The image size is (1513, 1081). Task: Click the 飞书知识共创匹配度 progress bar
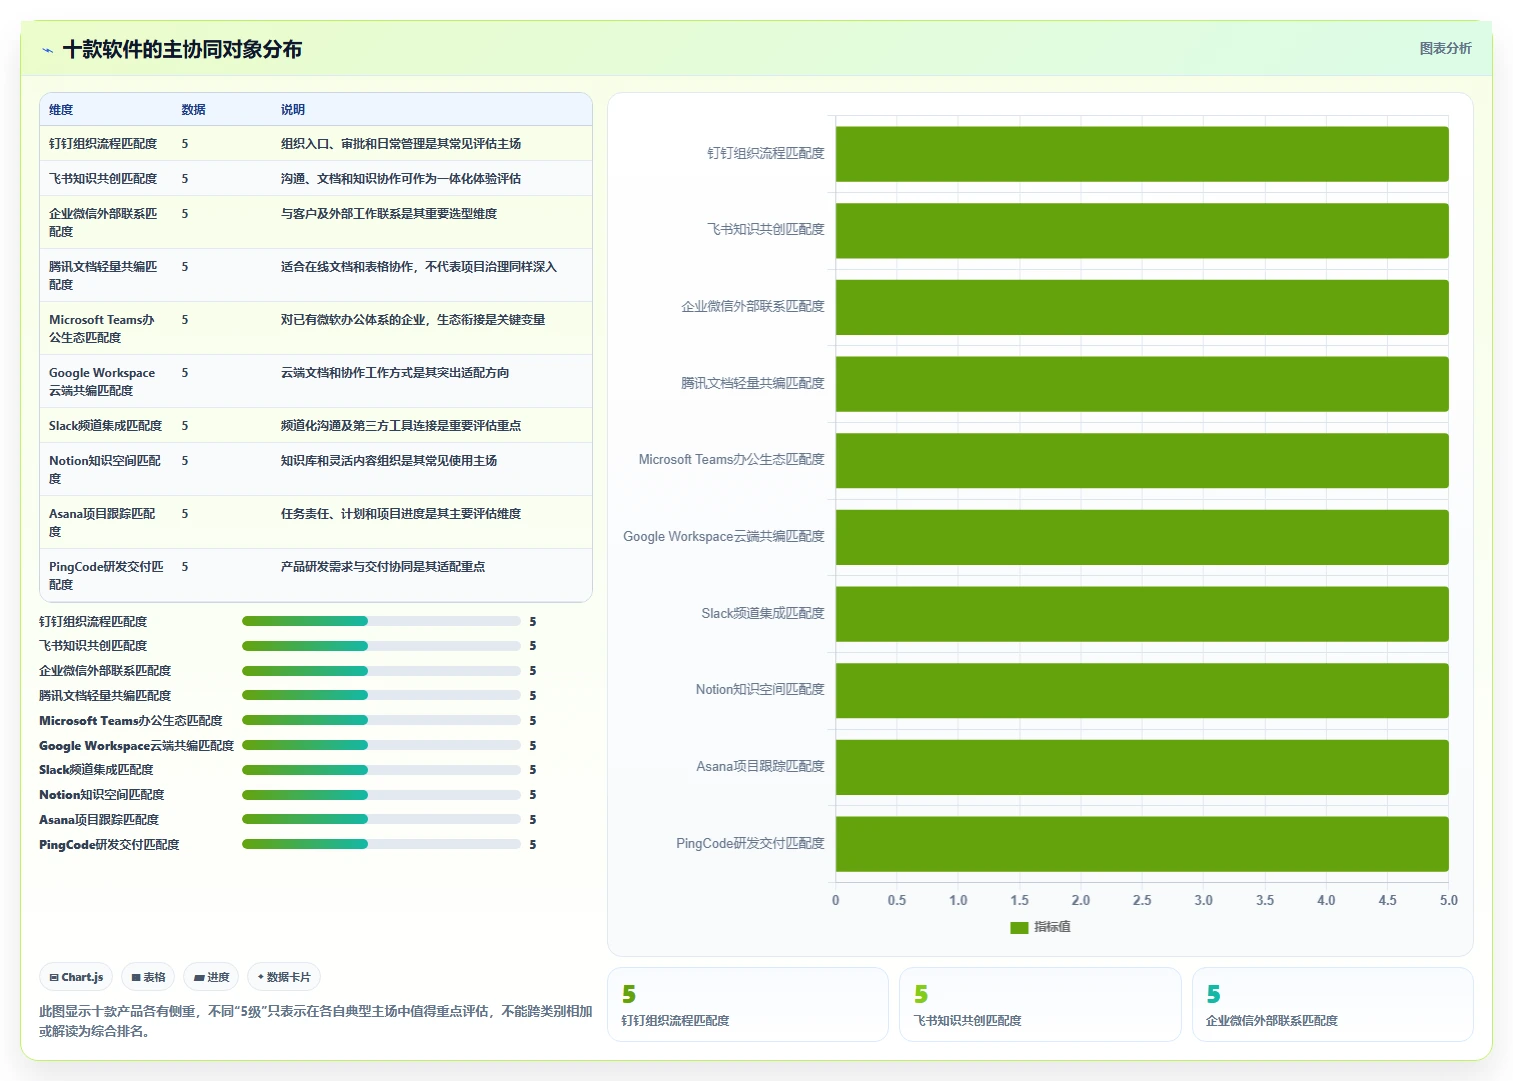pos(381,646)
